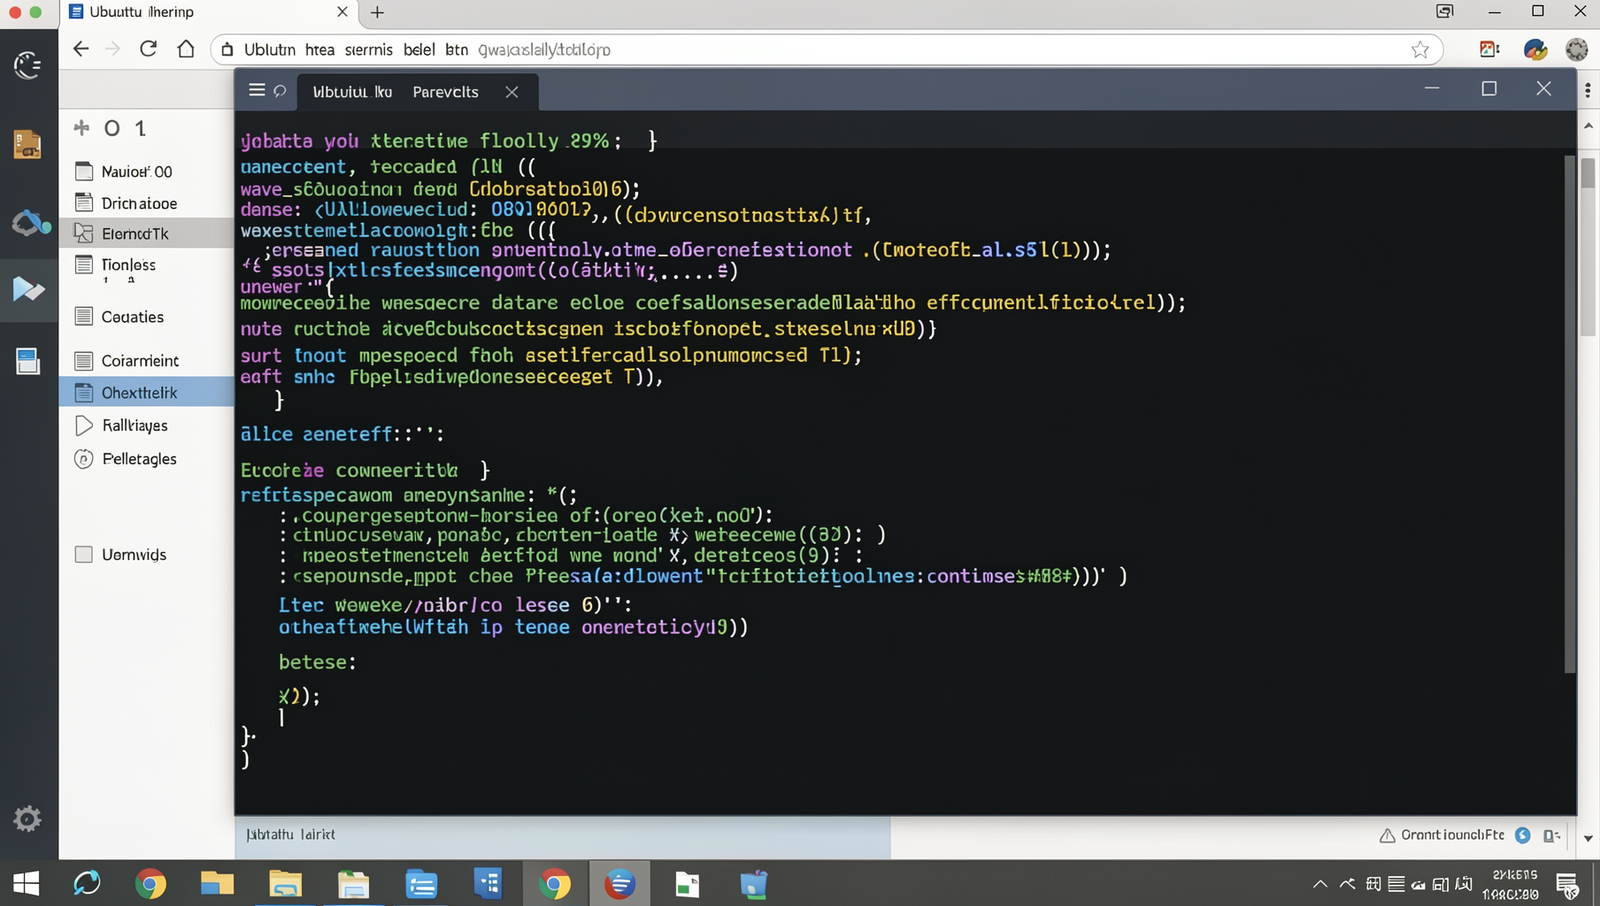This screenshot has width=1600, height=906.
Task: Toggle the 'Uernwids' checkbox
Action: point(84,554)
